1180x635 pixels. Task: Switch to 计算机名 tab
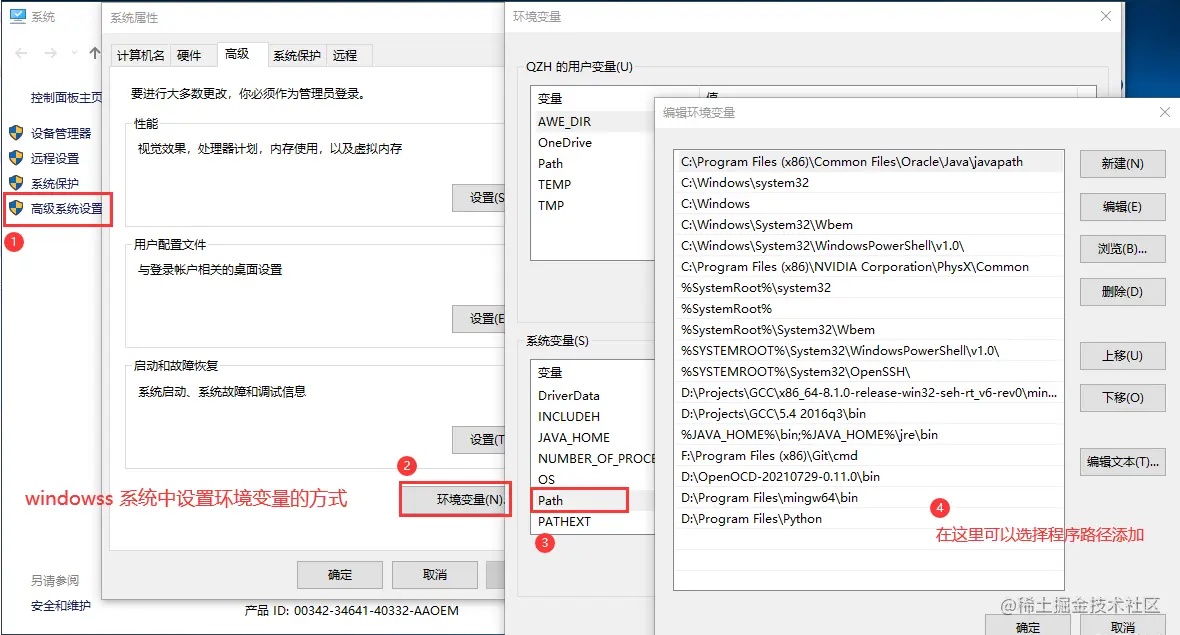pos(141,55)
